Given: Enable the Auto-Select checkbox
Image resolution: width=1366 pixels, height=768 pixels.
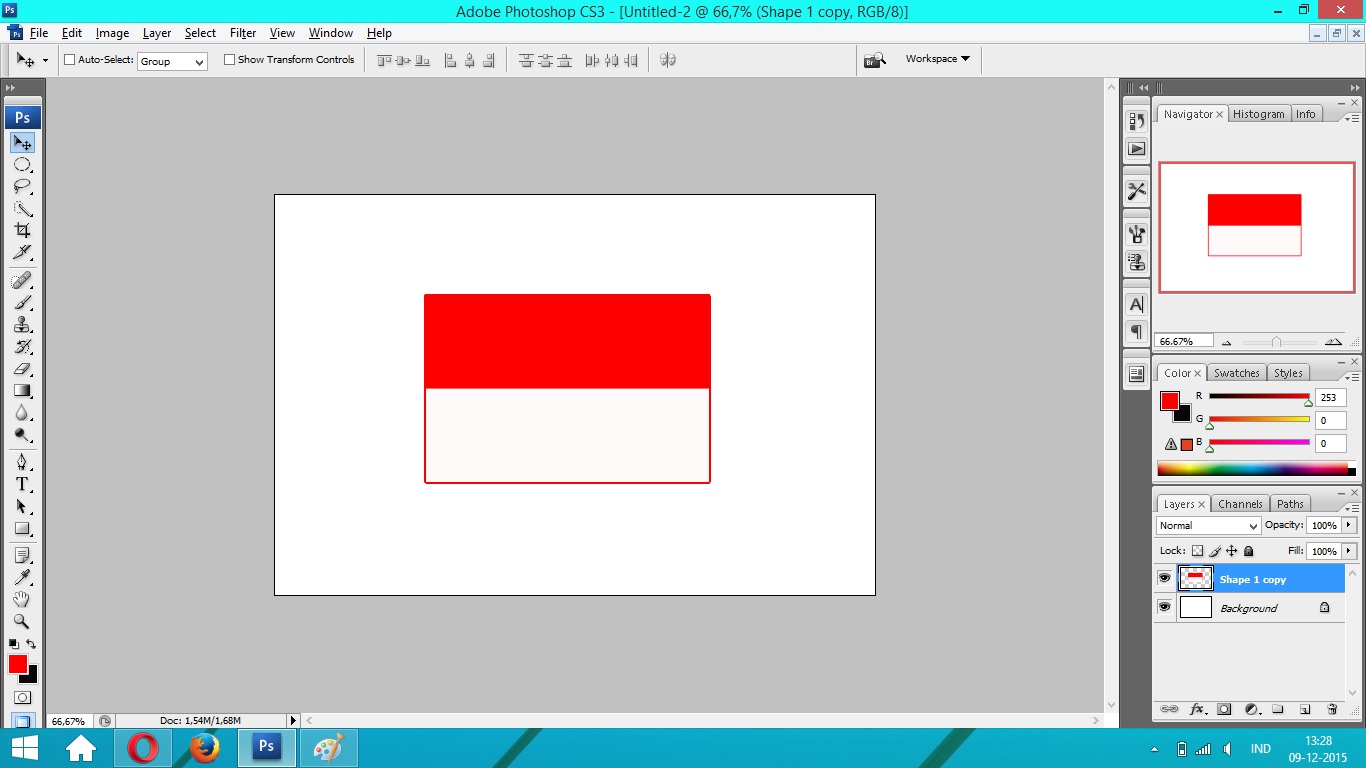Looking at the screenshot, I should pyautogui.click(x=70, y=60).
